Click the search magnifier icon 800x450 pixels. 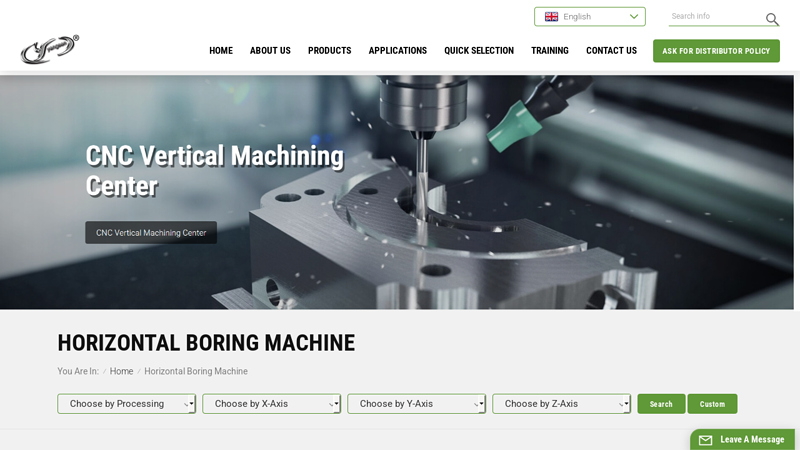pos(772,19)
